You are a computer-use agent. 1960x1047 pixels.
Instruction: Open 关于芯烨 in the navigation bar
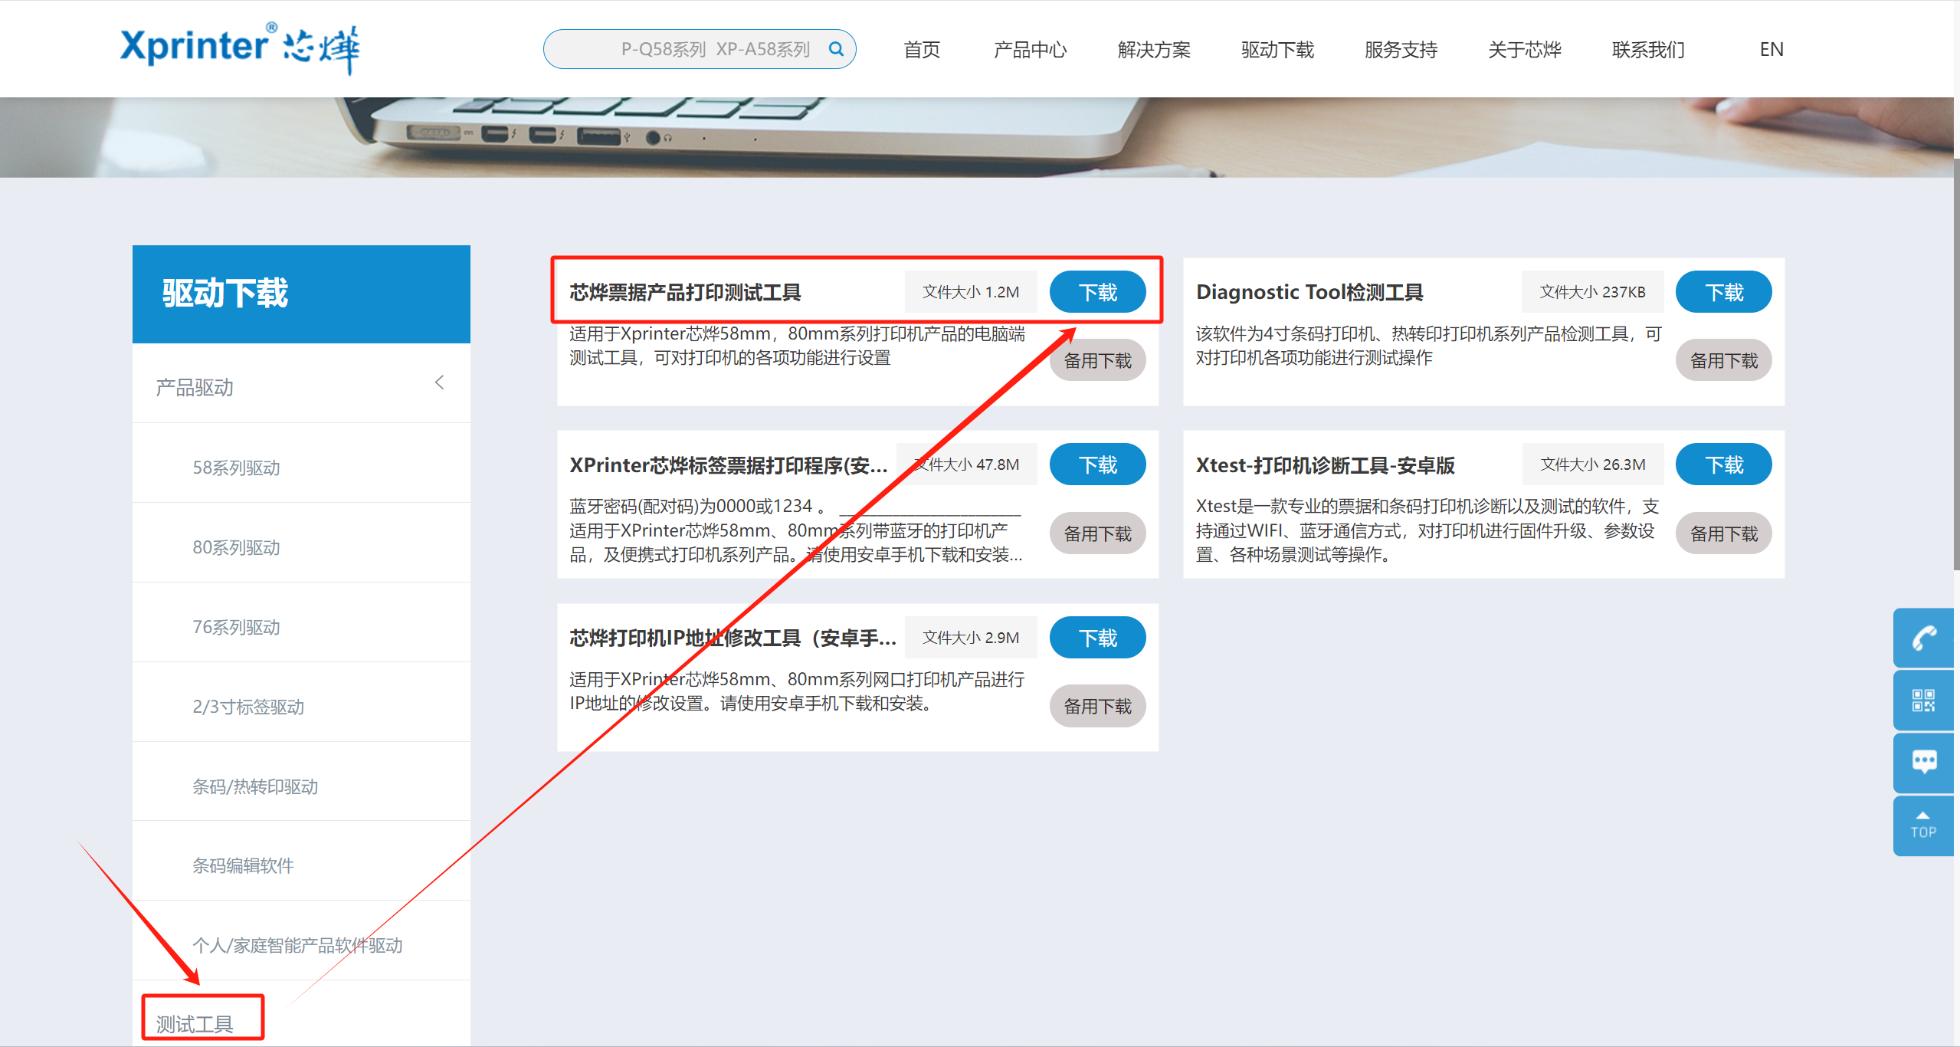click(1524, 50)
